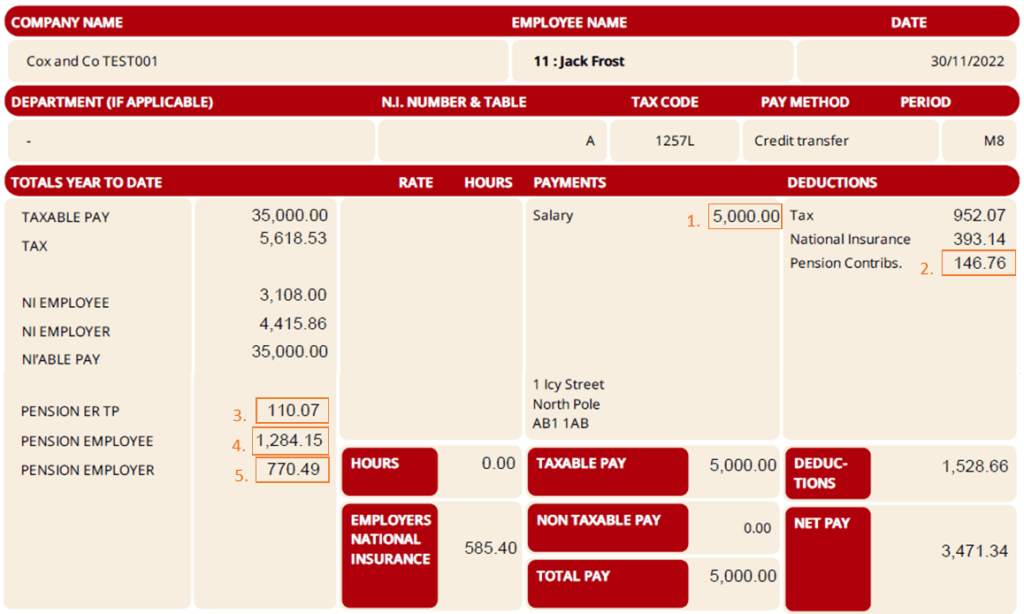Click the period value M8
Viewport: 1024px width, 614px height.
(994, 141)
